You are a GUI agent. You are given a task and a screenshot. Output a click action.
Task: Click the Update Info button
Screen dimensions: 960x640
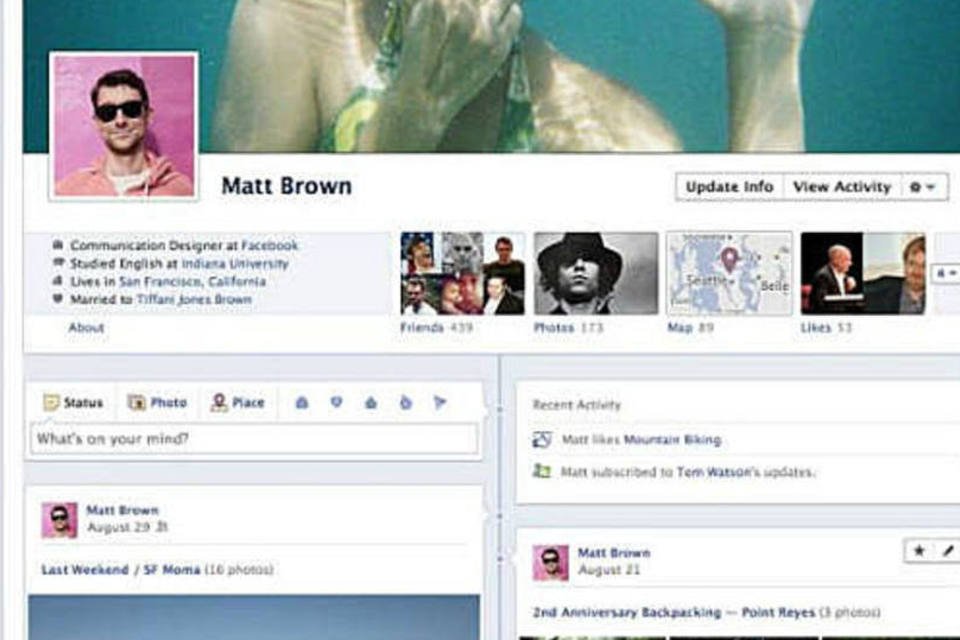(x=729, y=187)
